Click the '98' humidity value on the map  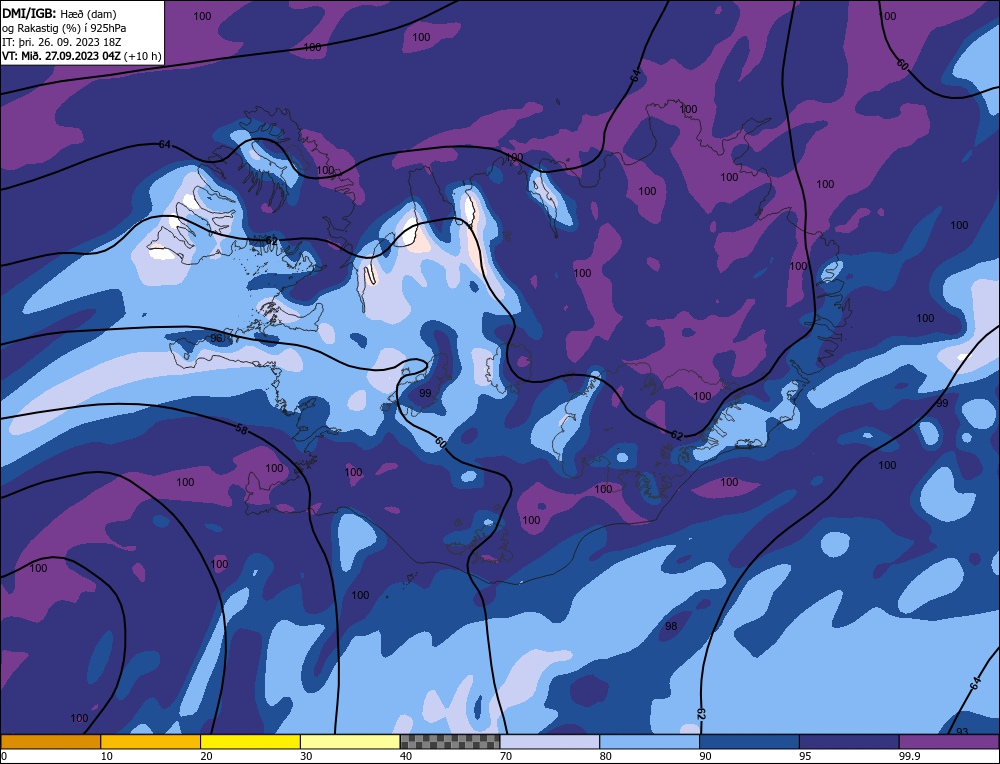671,626
